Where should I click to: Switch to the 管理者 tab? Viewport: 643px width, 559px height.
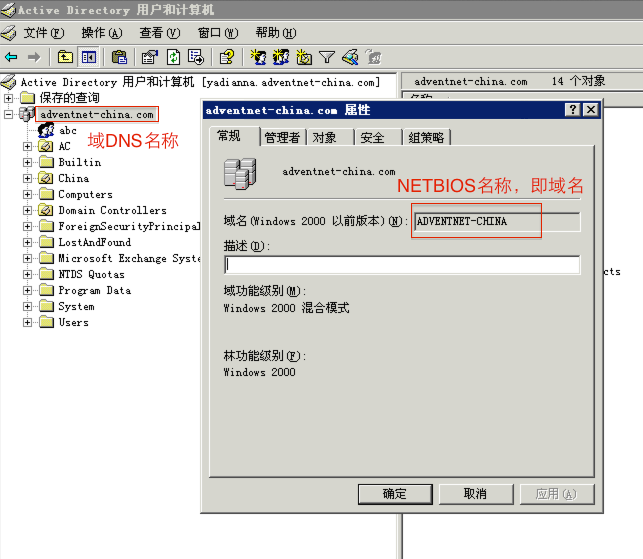(x=283, y=137)
